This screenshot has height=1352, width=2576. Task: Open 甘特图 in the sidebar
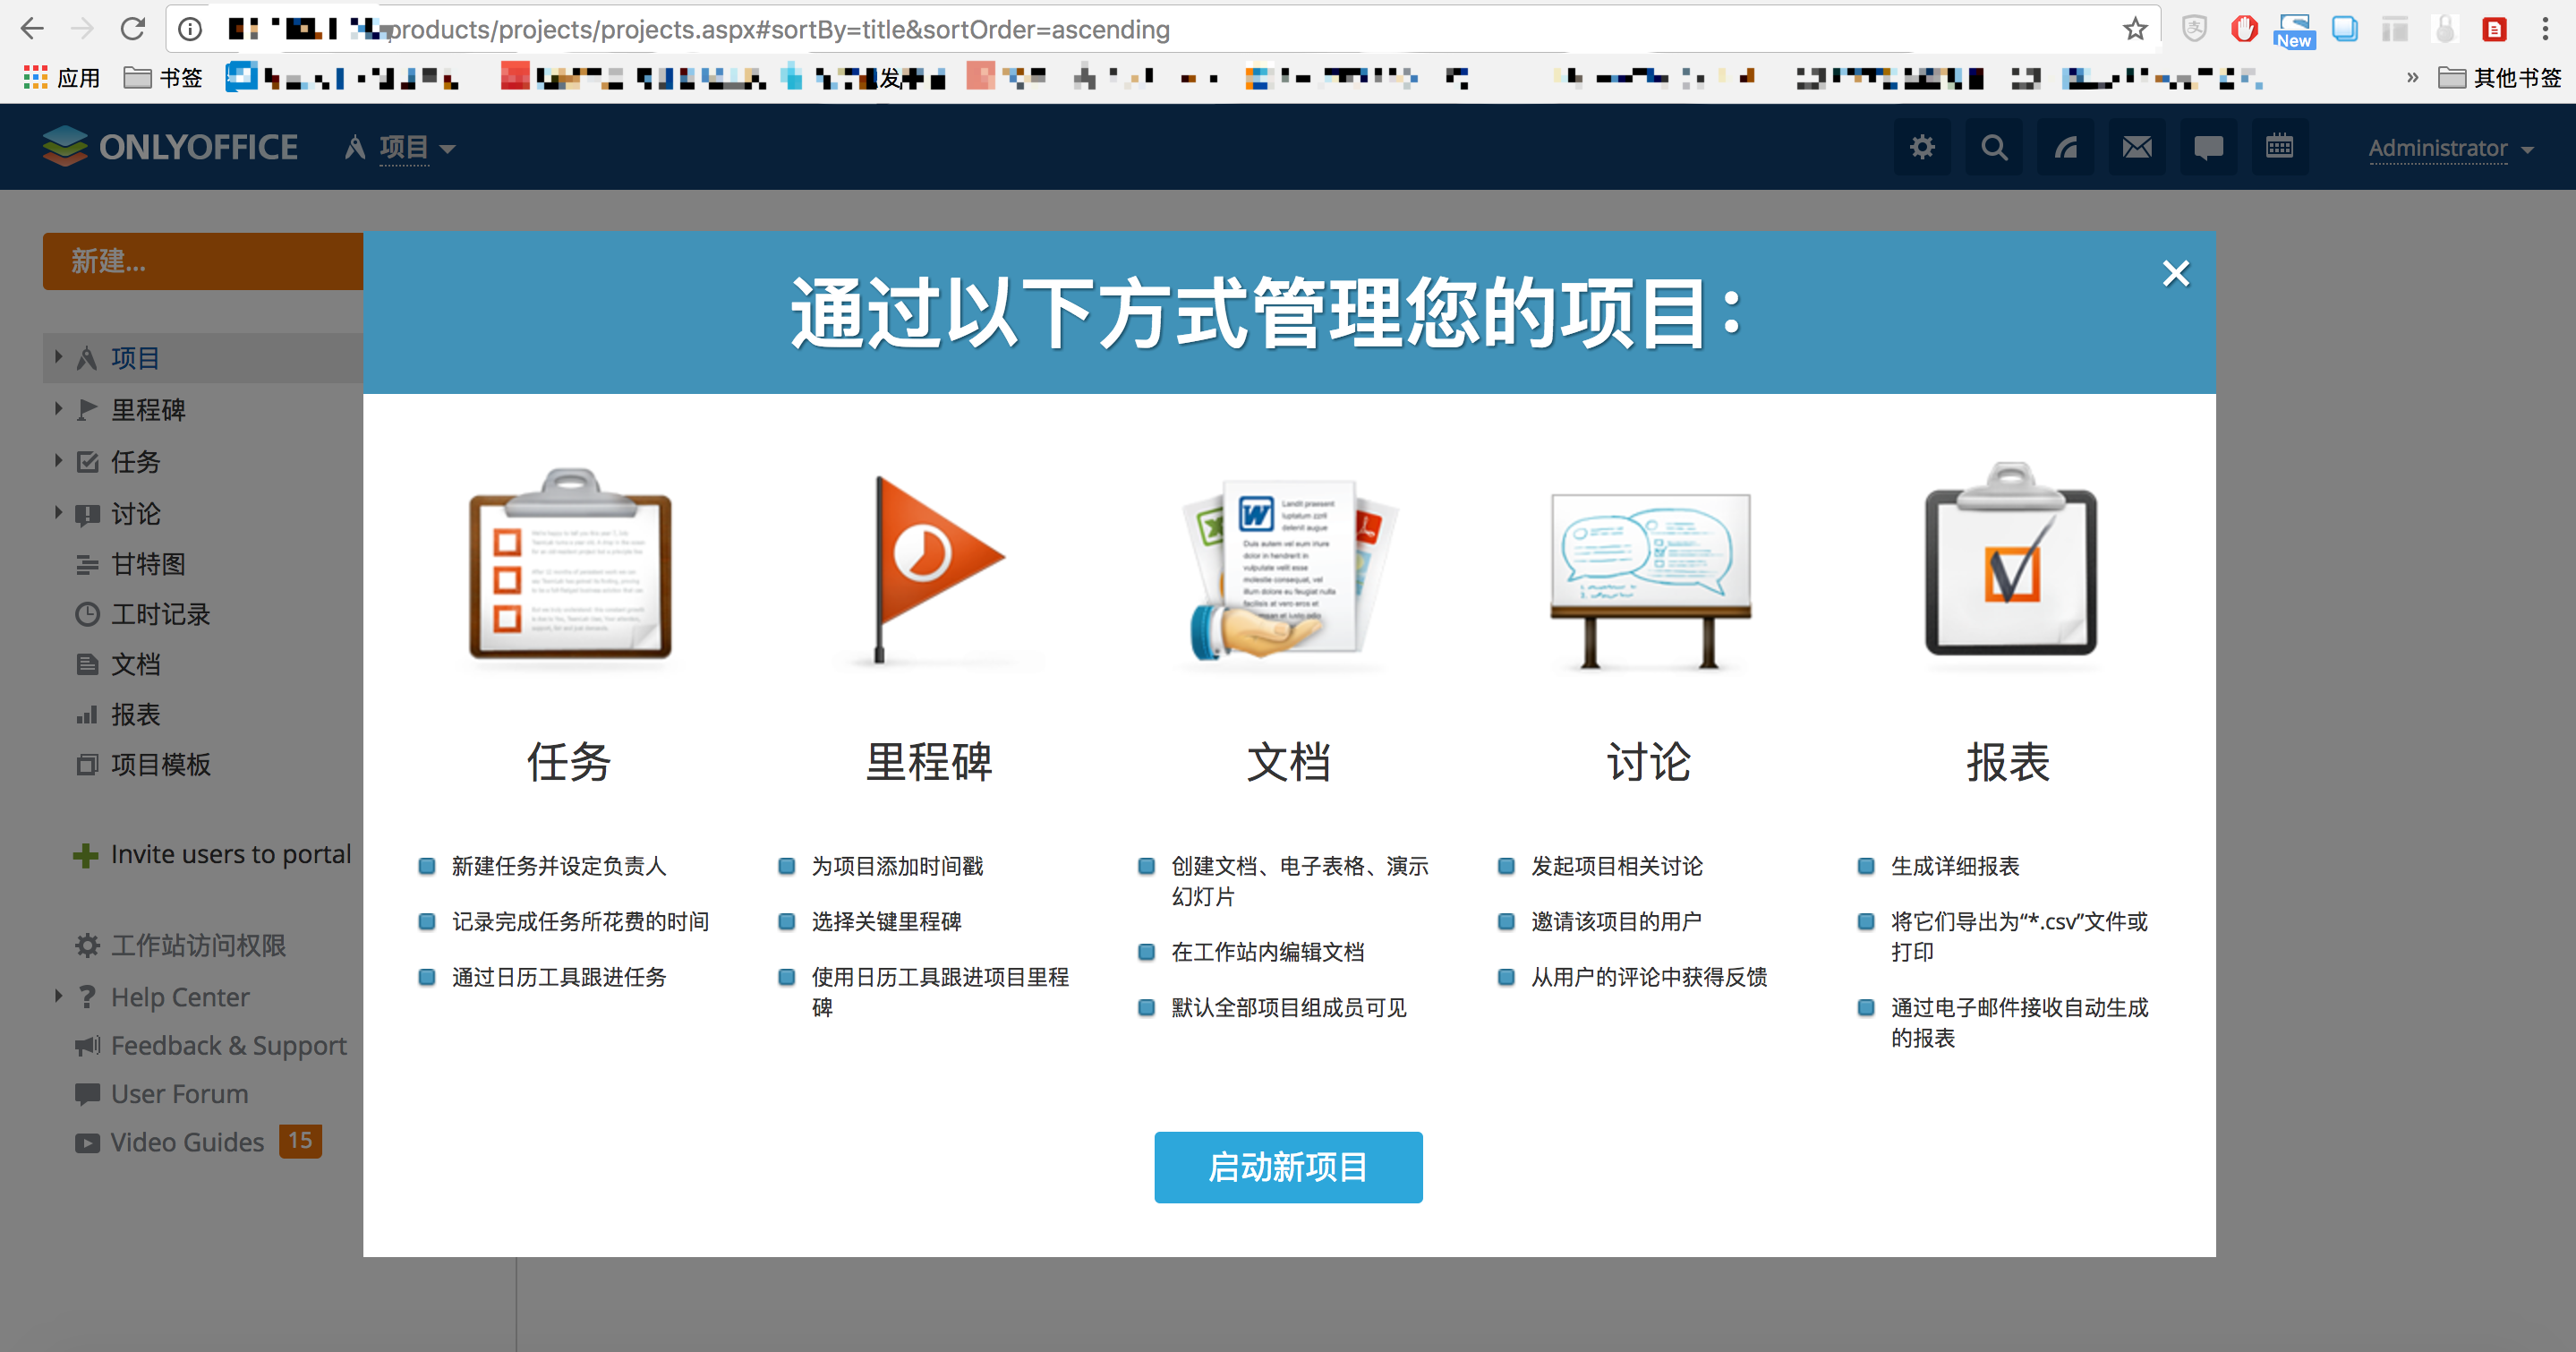pyautogui.click(x=148, y=564)
